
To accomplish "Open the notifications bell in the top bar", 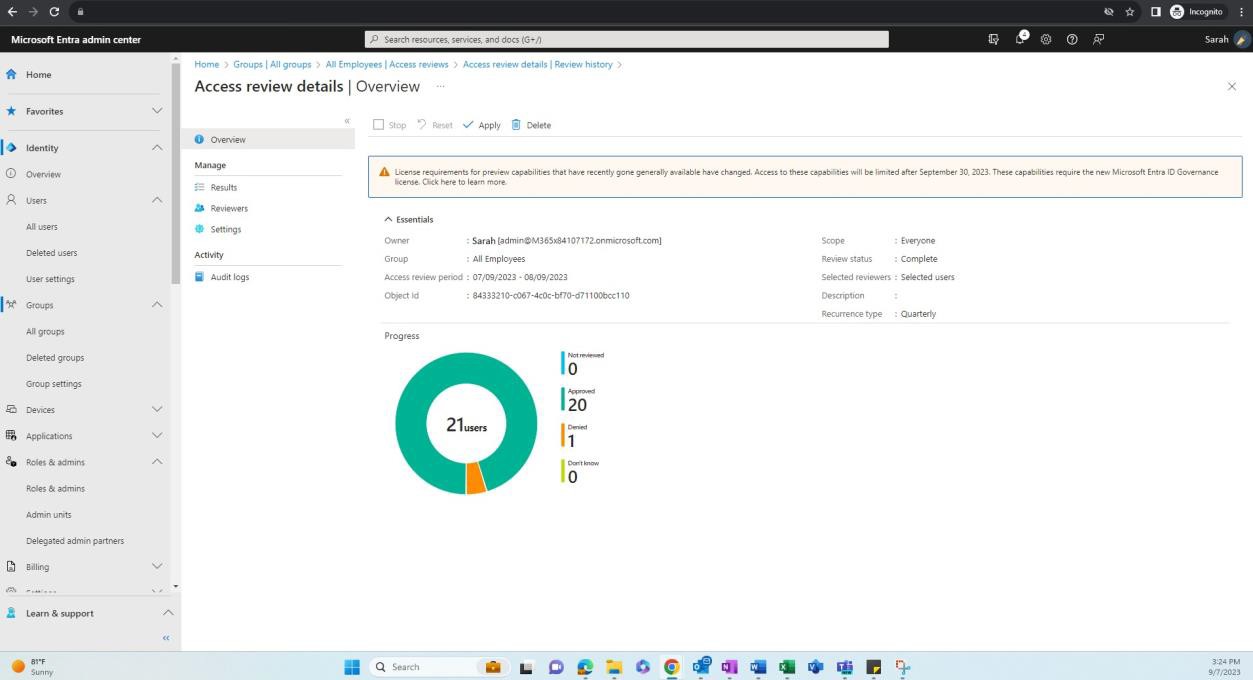I will coord(1020,39).
